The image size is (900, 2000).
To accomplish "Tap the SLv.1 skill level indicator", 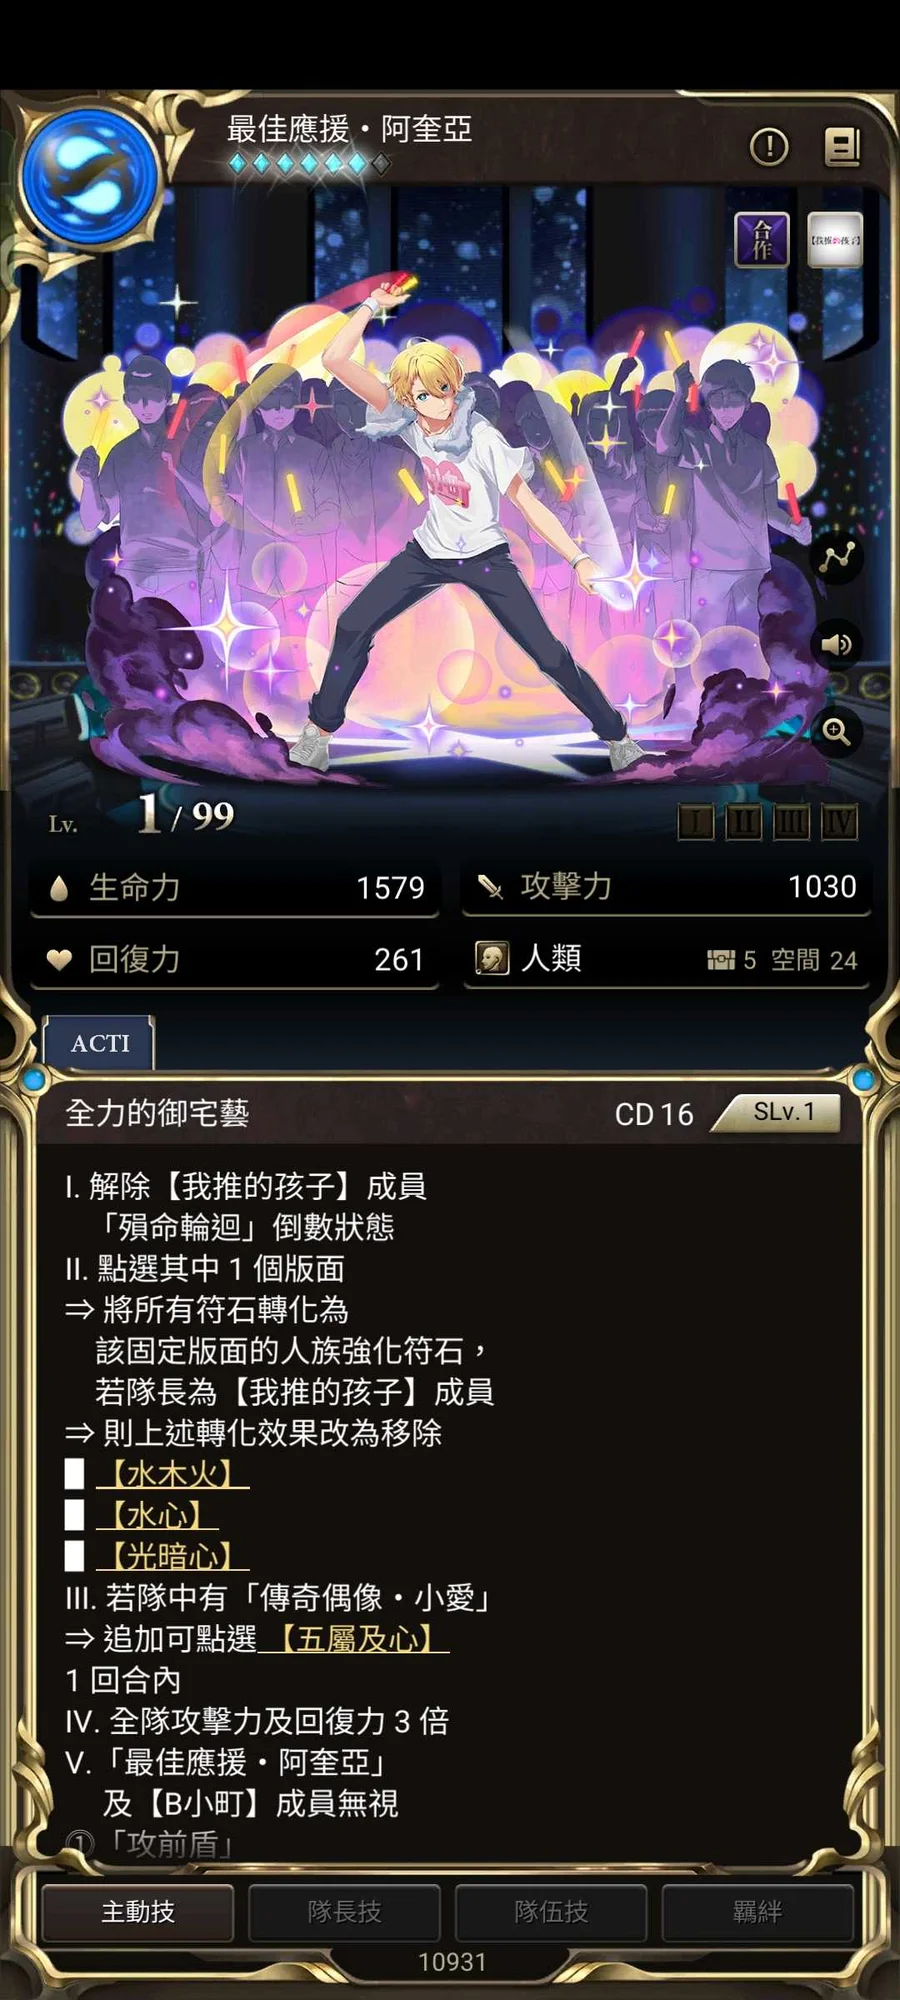I will pos(782,1112).
